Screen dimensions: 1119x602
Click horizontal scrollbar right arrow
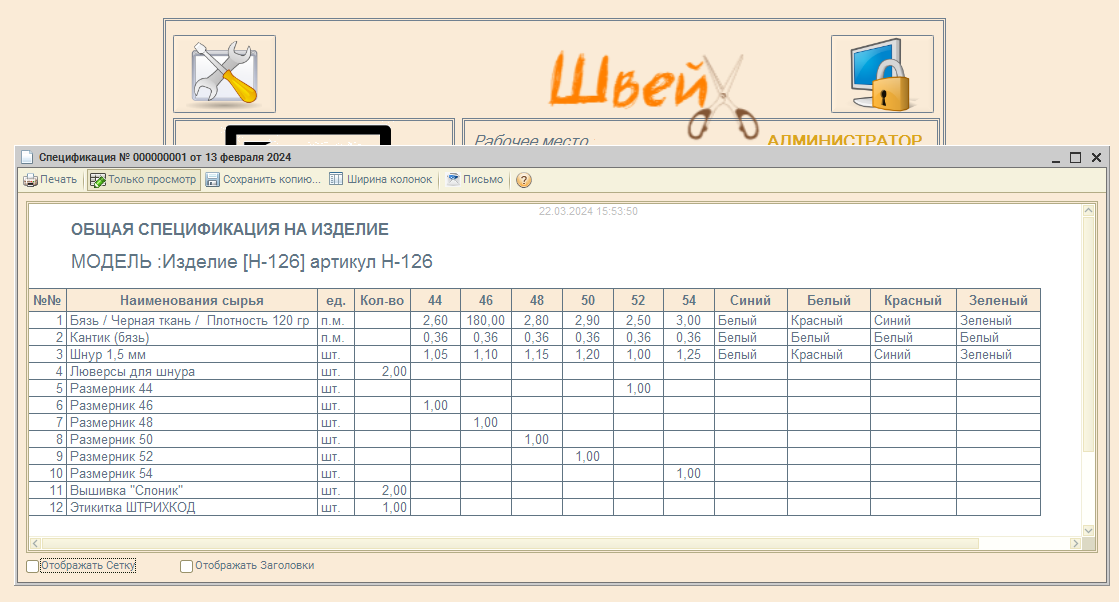click(x=1075, y=544)
